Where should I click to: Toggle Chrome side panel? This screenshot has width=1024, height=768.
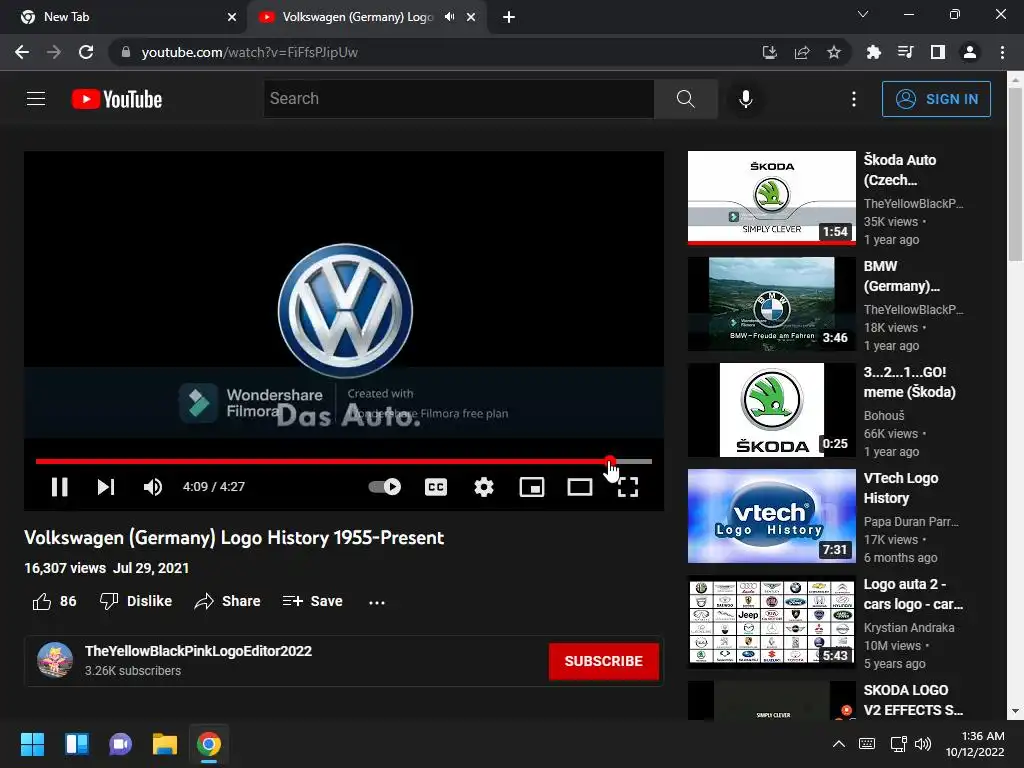click(x=938, y=52)
